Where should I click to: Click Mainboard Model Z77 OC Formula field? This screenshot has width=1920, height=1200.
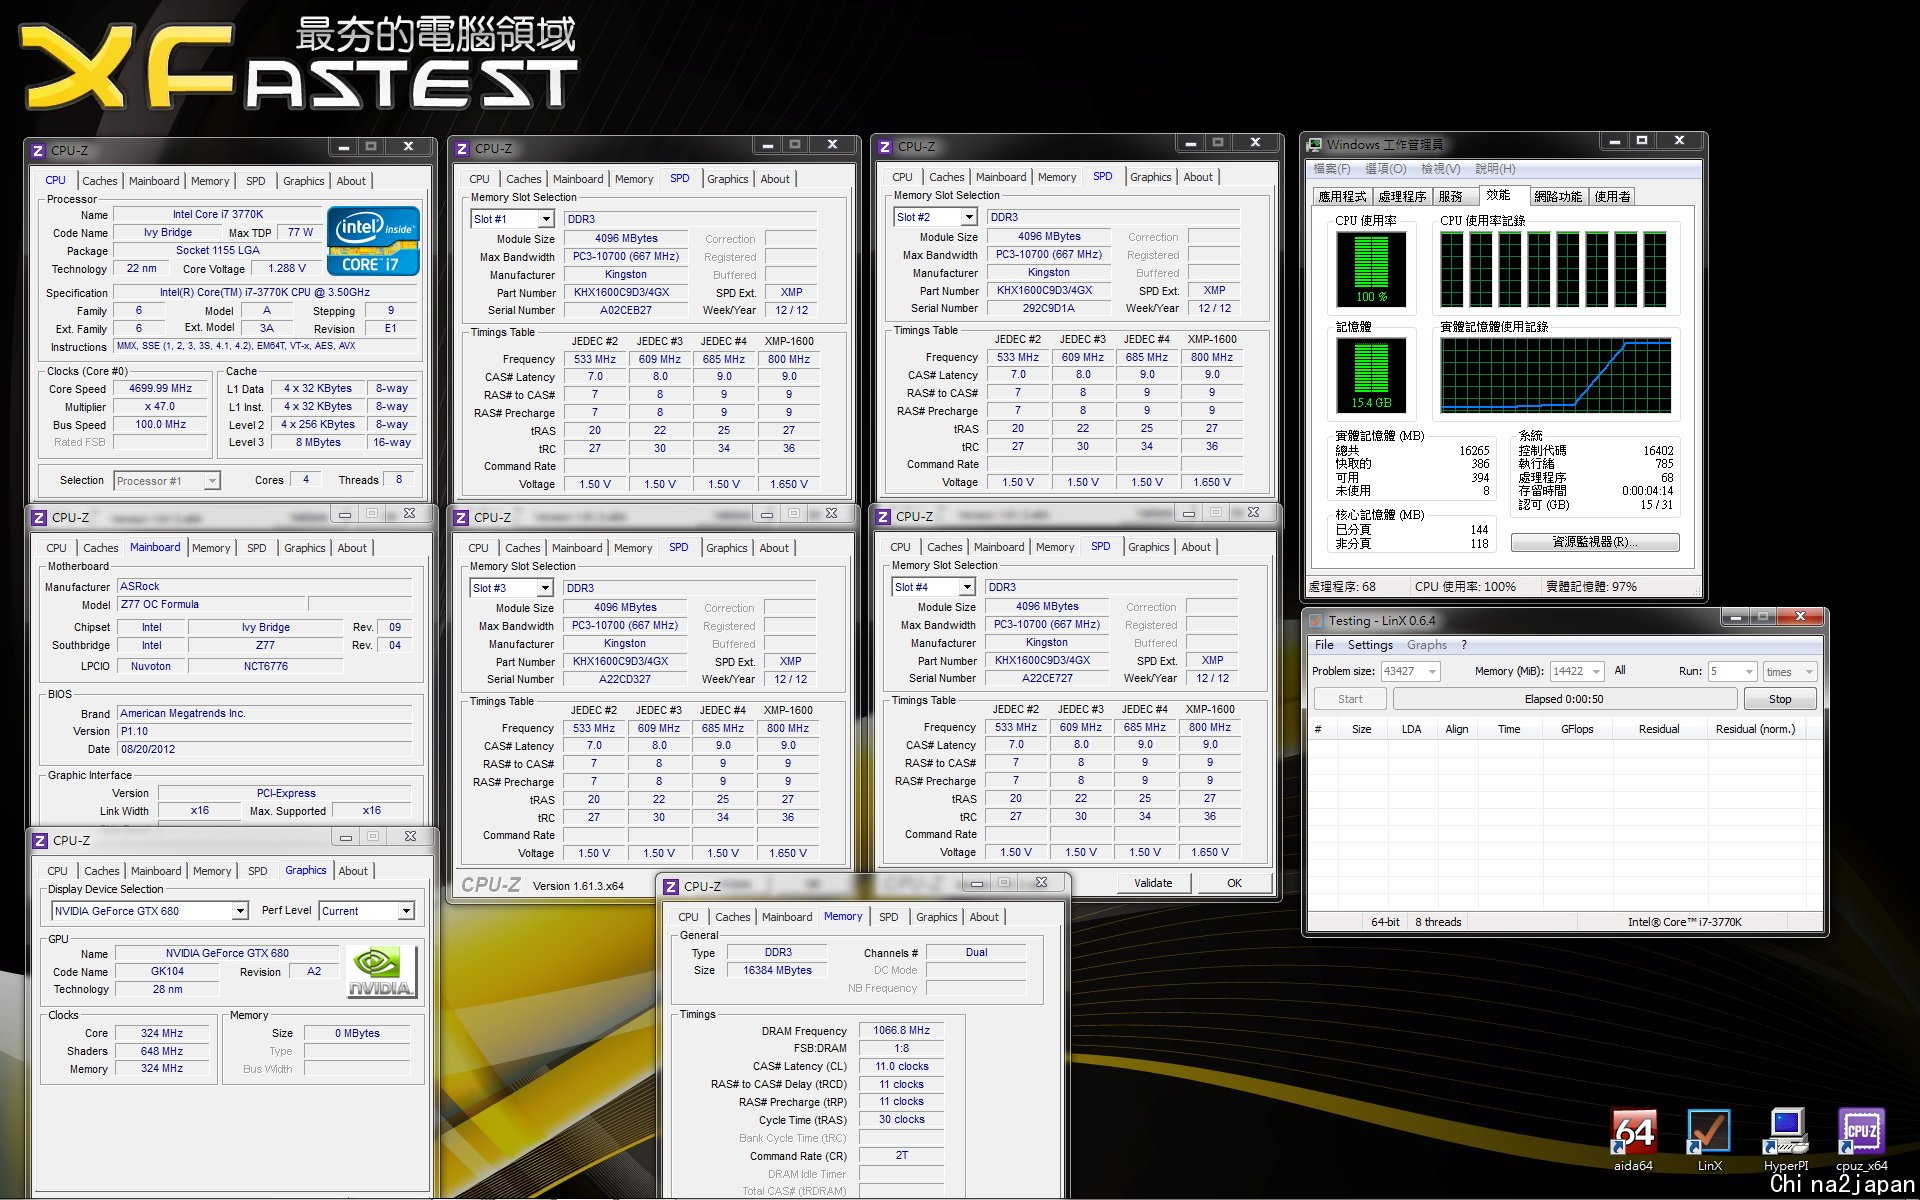click(x=211, y=605)
